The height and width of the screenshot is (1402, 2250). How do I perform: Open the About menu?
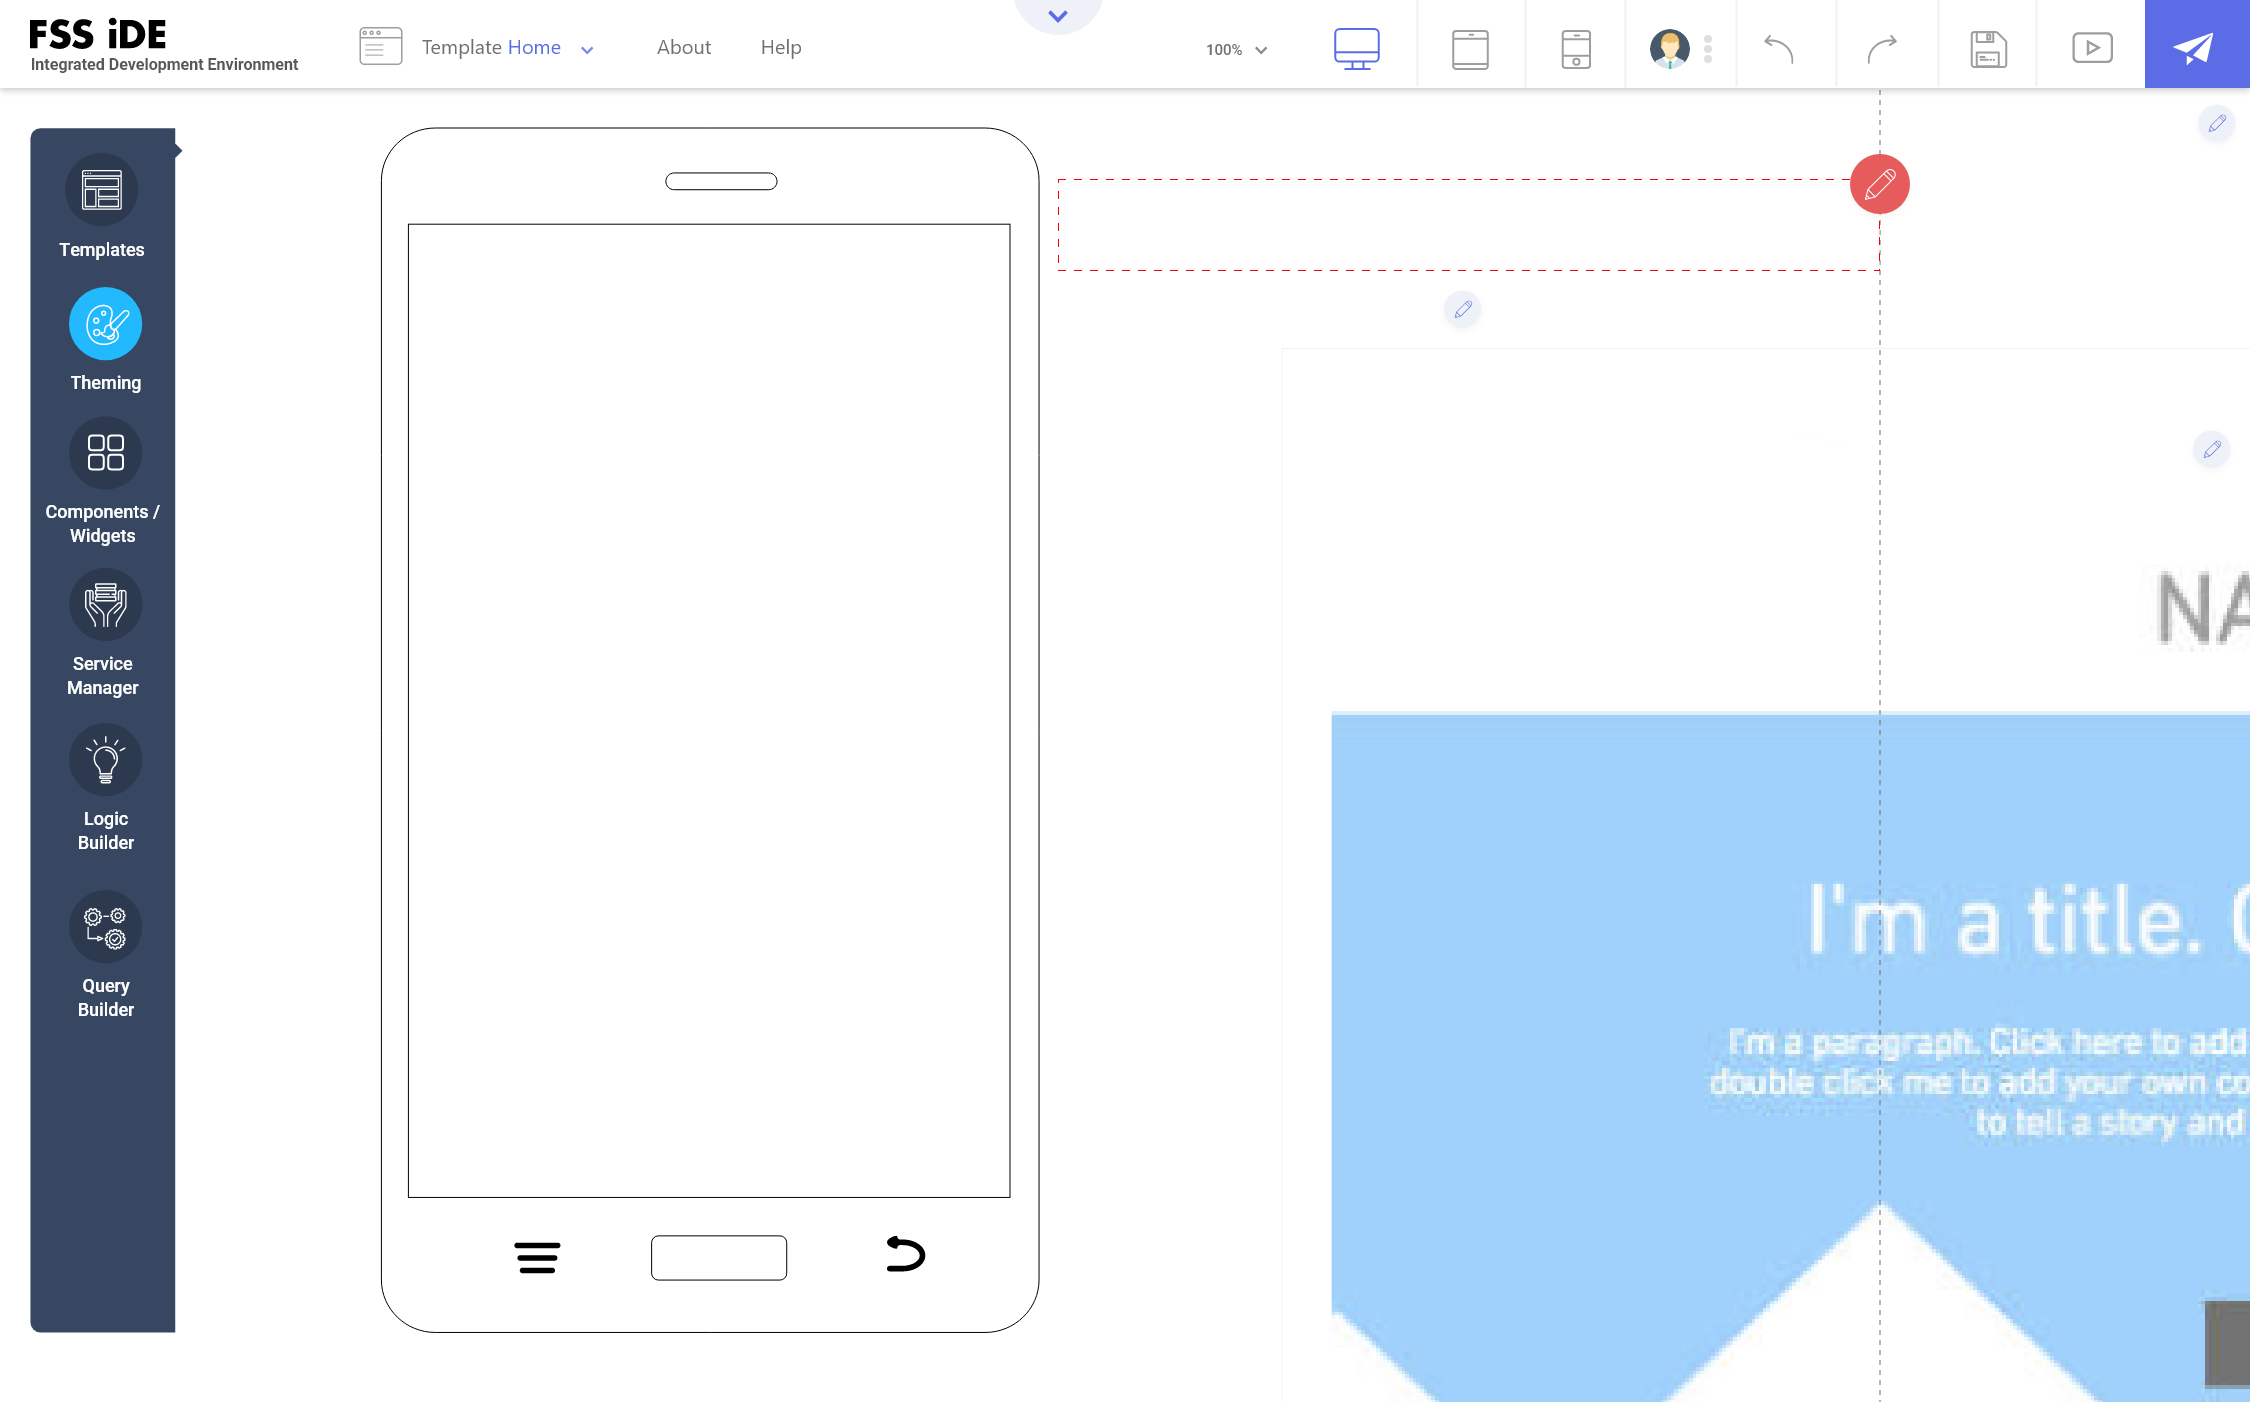(684, 47)
